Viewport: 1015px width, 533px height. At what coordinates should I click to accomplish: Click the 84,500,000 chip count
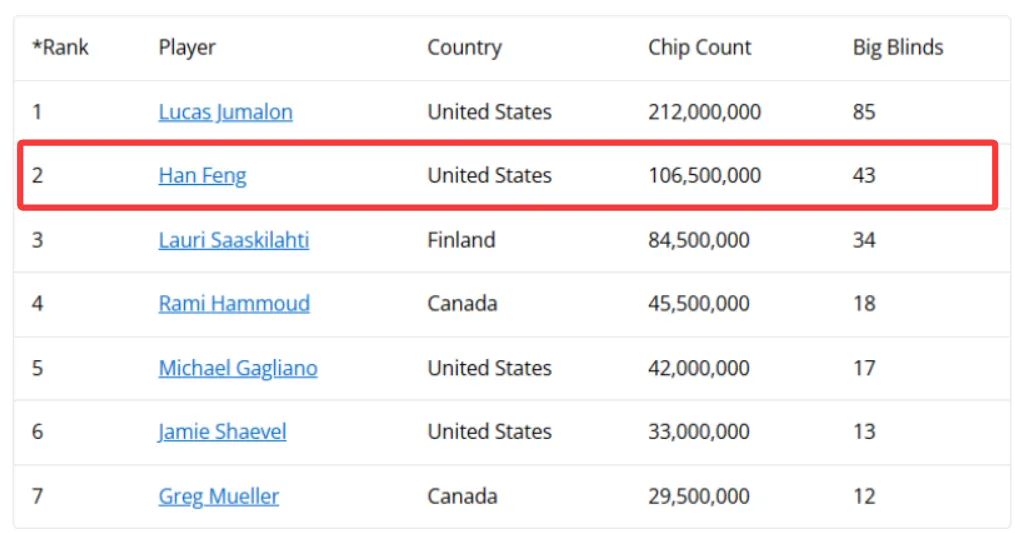tap(698, 240)
